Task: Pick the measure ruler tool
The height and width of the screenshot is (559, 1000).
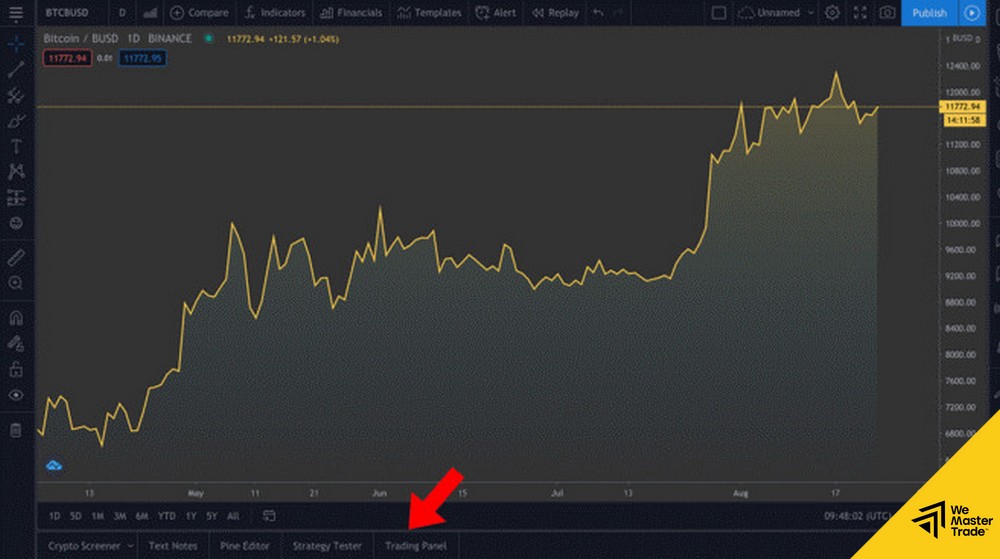Action: 16,257
